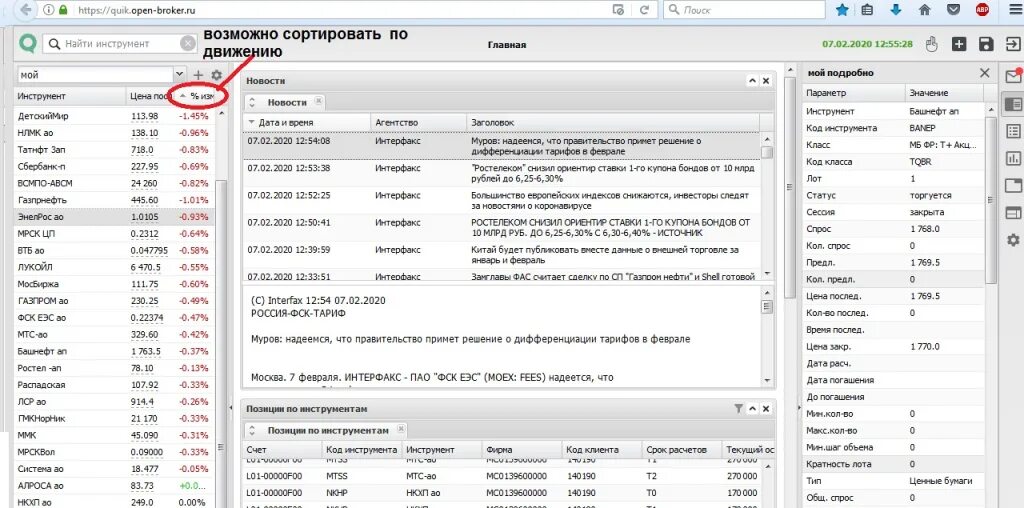The image size is (1024, 508).
Task: Open browser bookmarks list icon
Action: point(867,10)
